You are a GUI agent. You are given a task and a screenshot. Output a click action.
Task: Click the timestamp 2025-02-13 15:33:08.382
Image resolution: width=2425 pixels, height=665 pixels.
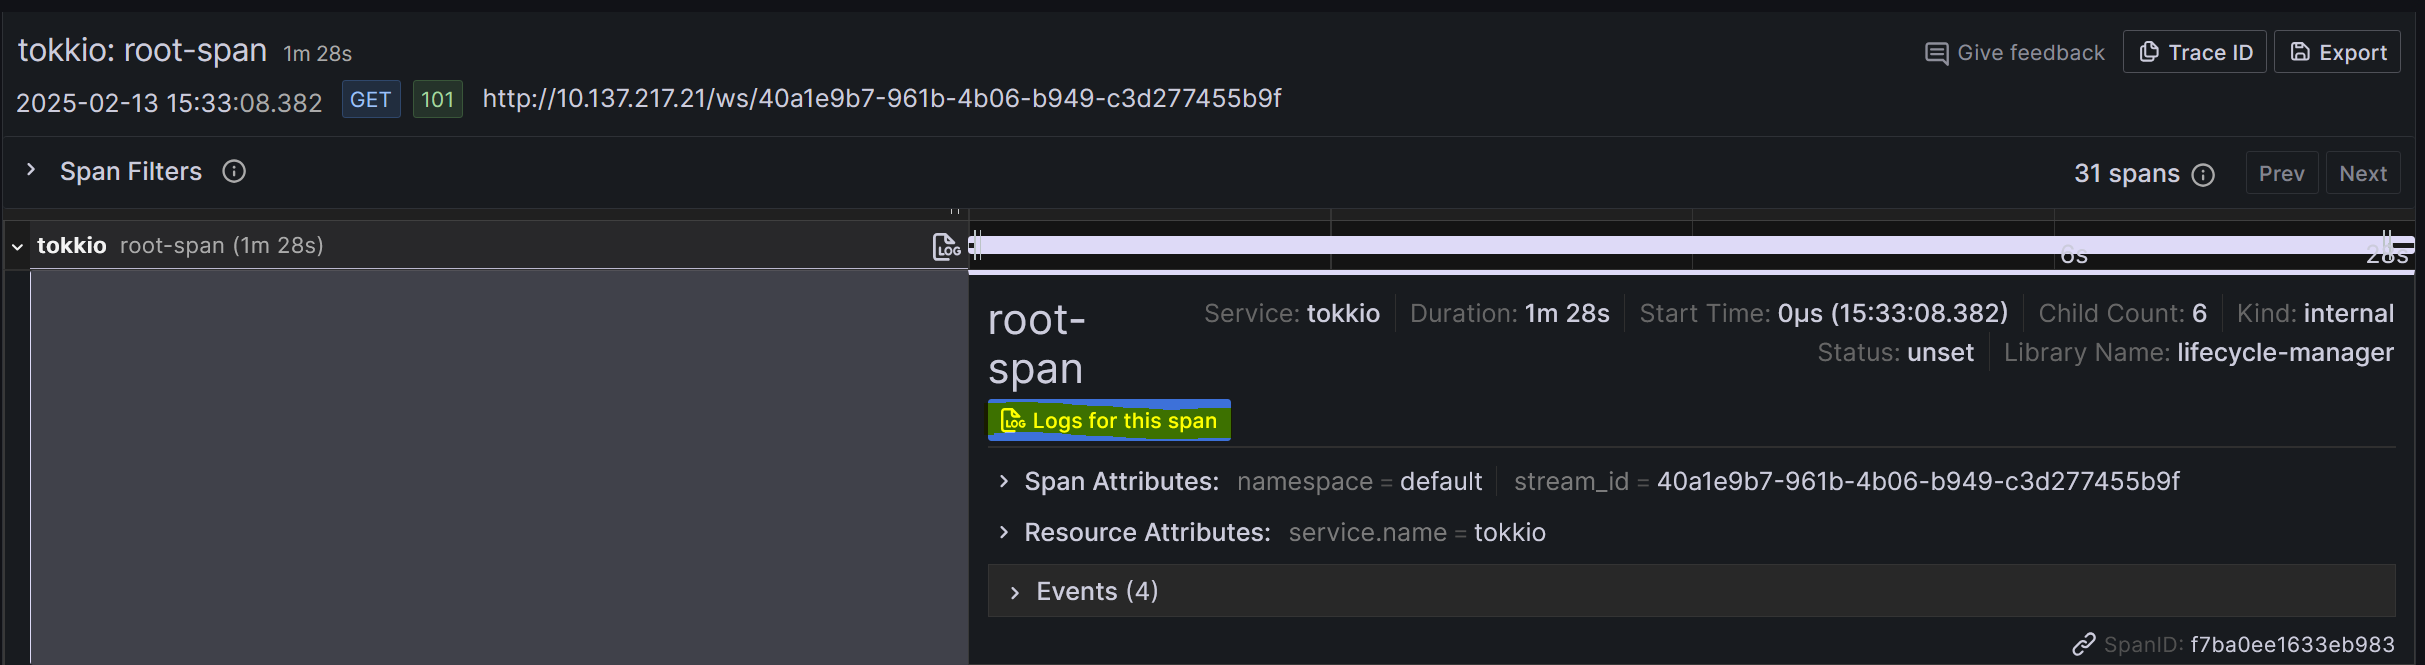click(169, 103)
